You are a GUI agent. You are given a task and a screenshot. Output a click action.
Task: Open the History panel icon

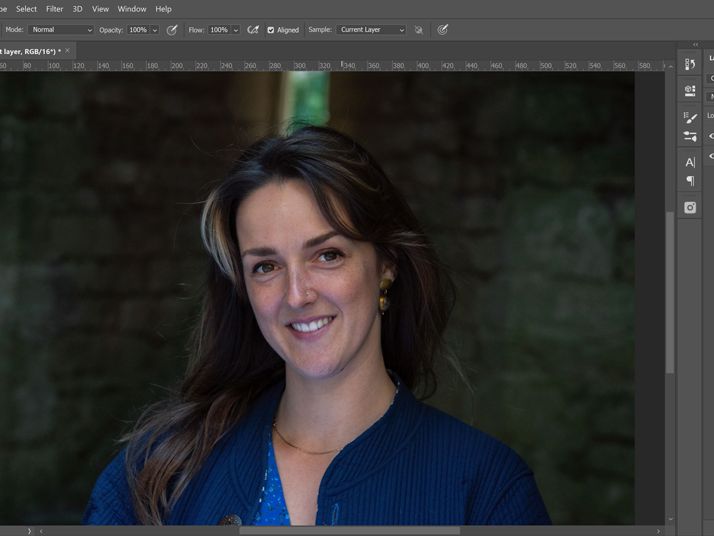pyautogui.click(x=690, y=64)
